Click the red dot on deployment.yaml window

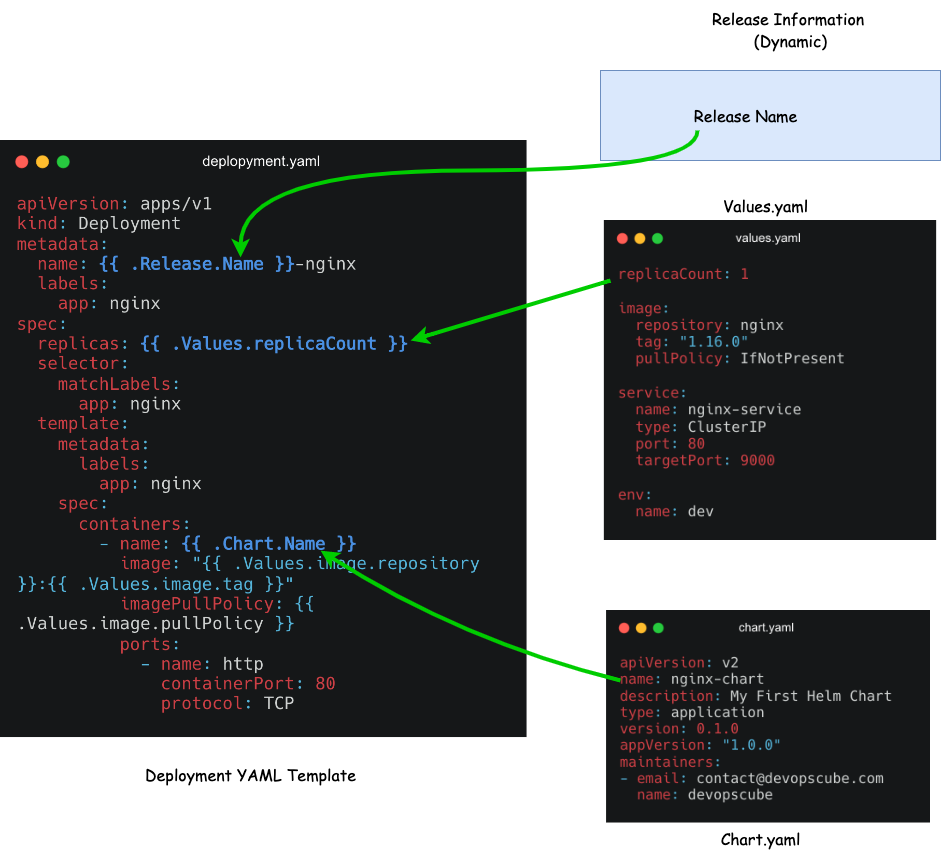[22, 161]
